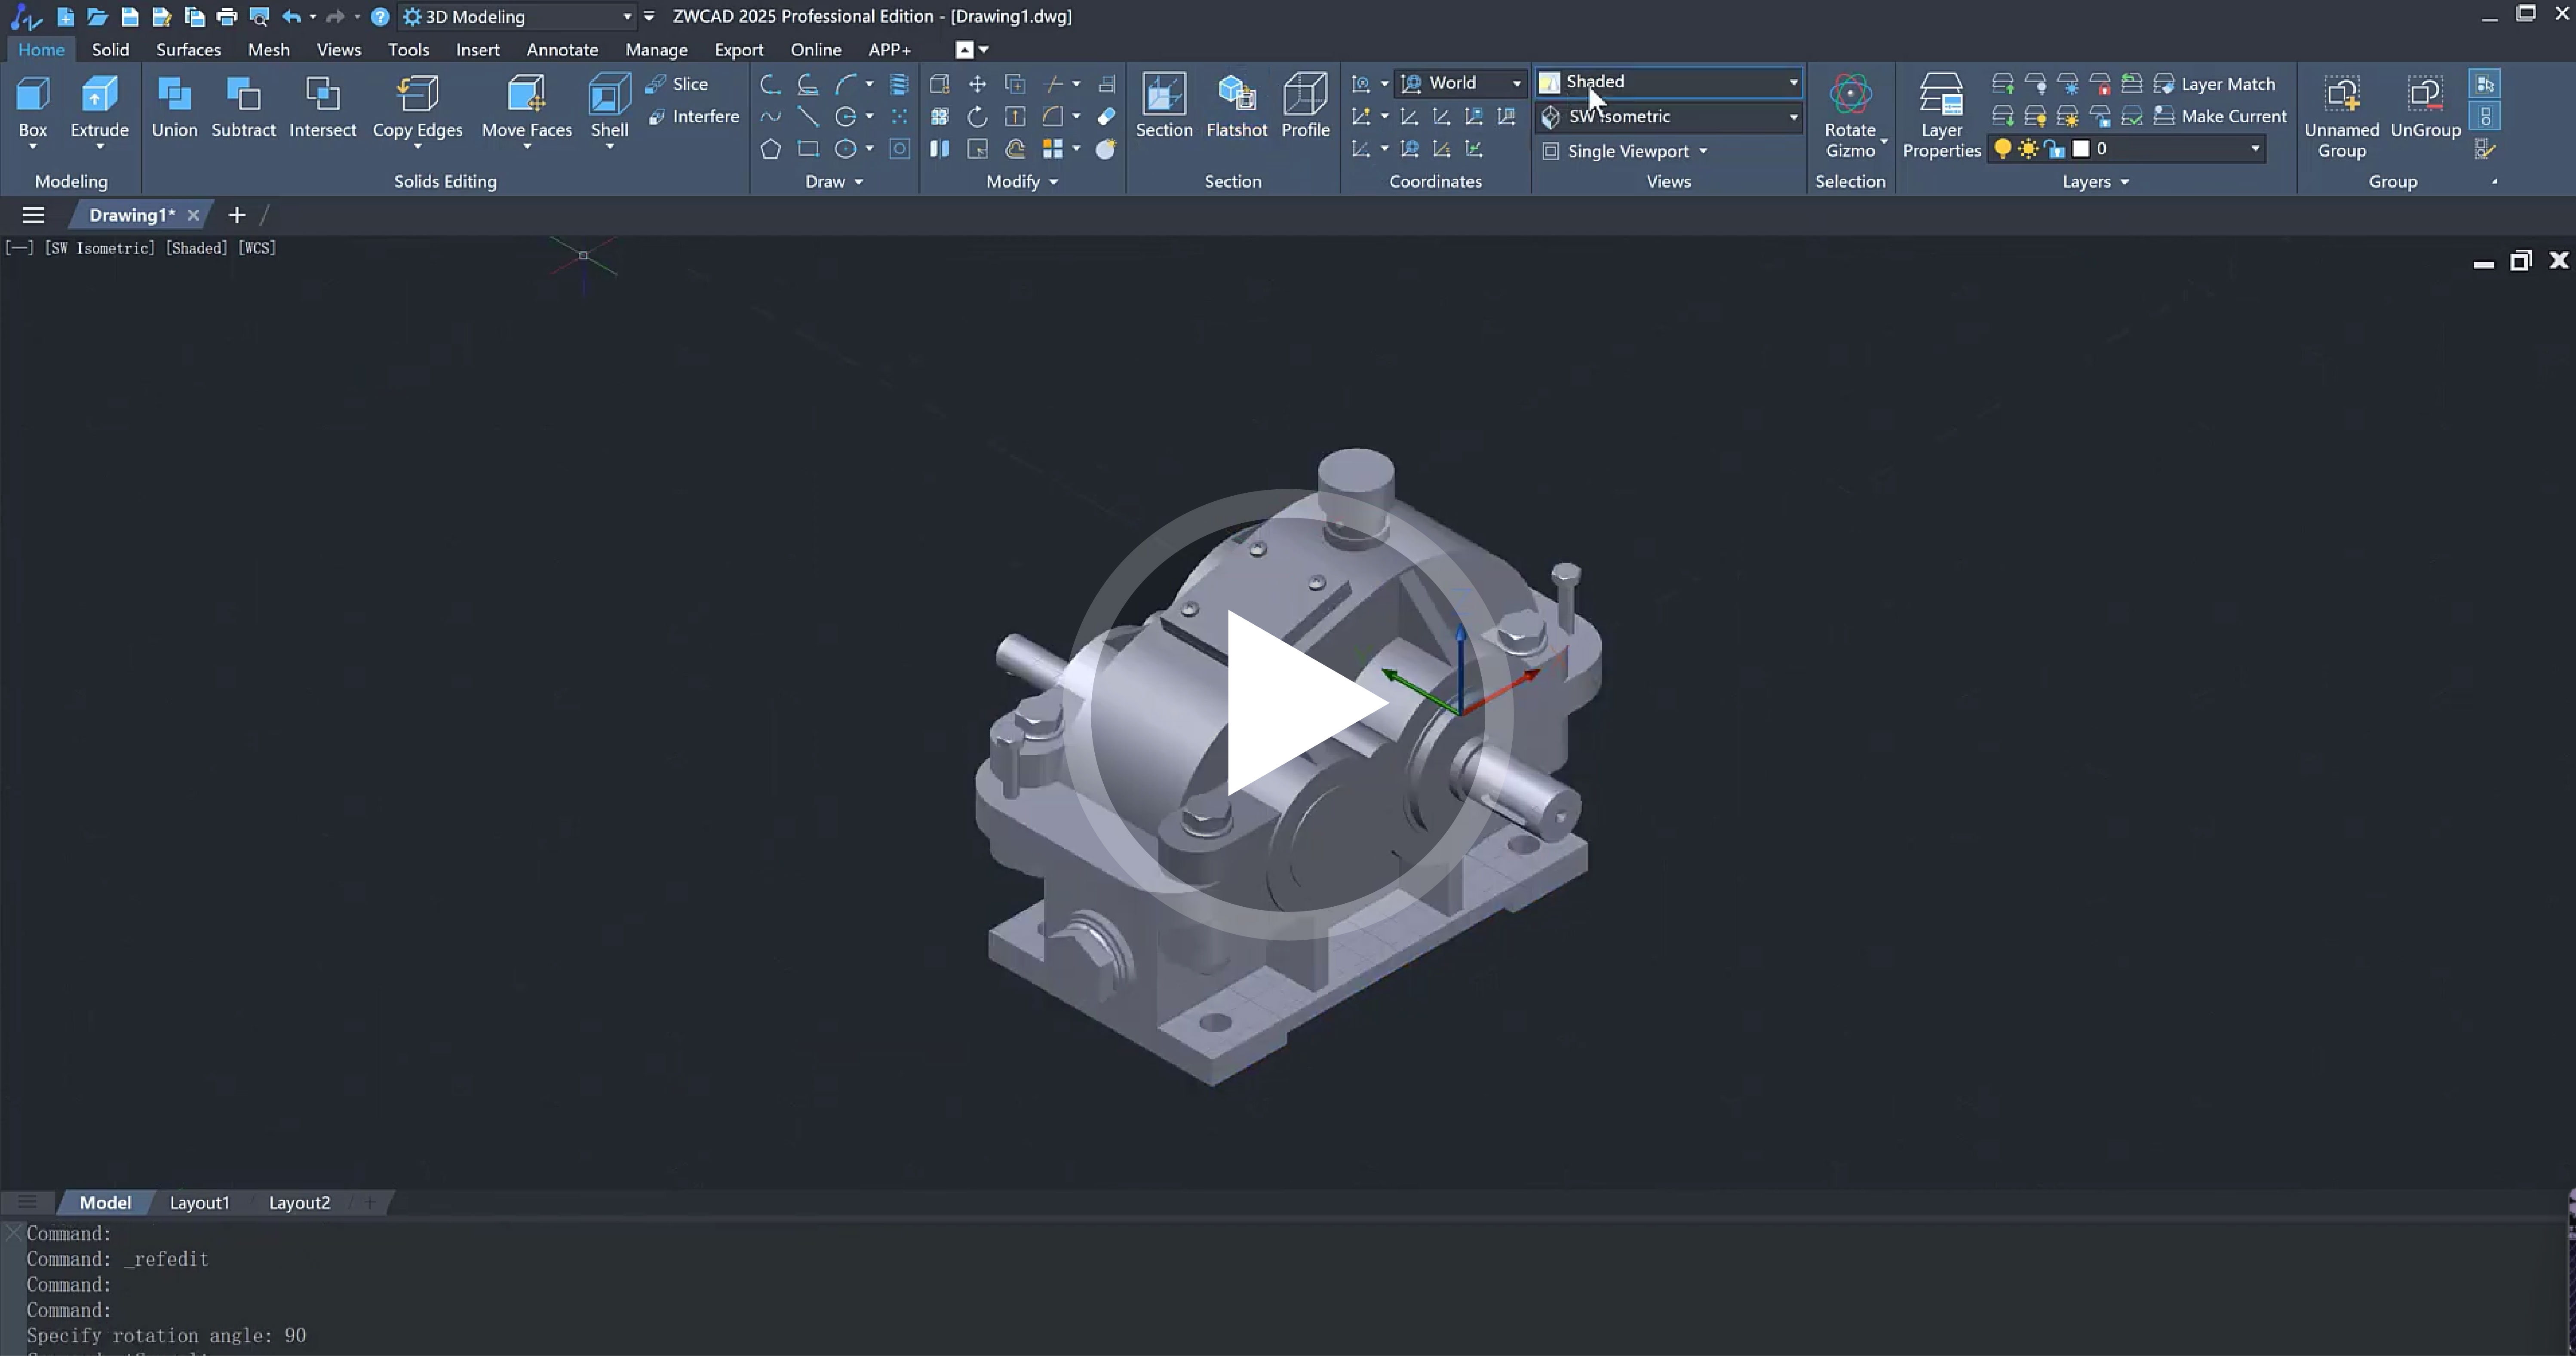The image size is (2576, 1356).
Task: Toggle layer 0 lock padlock
Action: click(x=2054, y=149)
